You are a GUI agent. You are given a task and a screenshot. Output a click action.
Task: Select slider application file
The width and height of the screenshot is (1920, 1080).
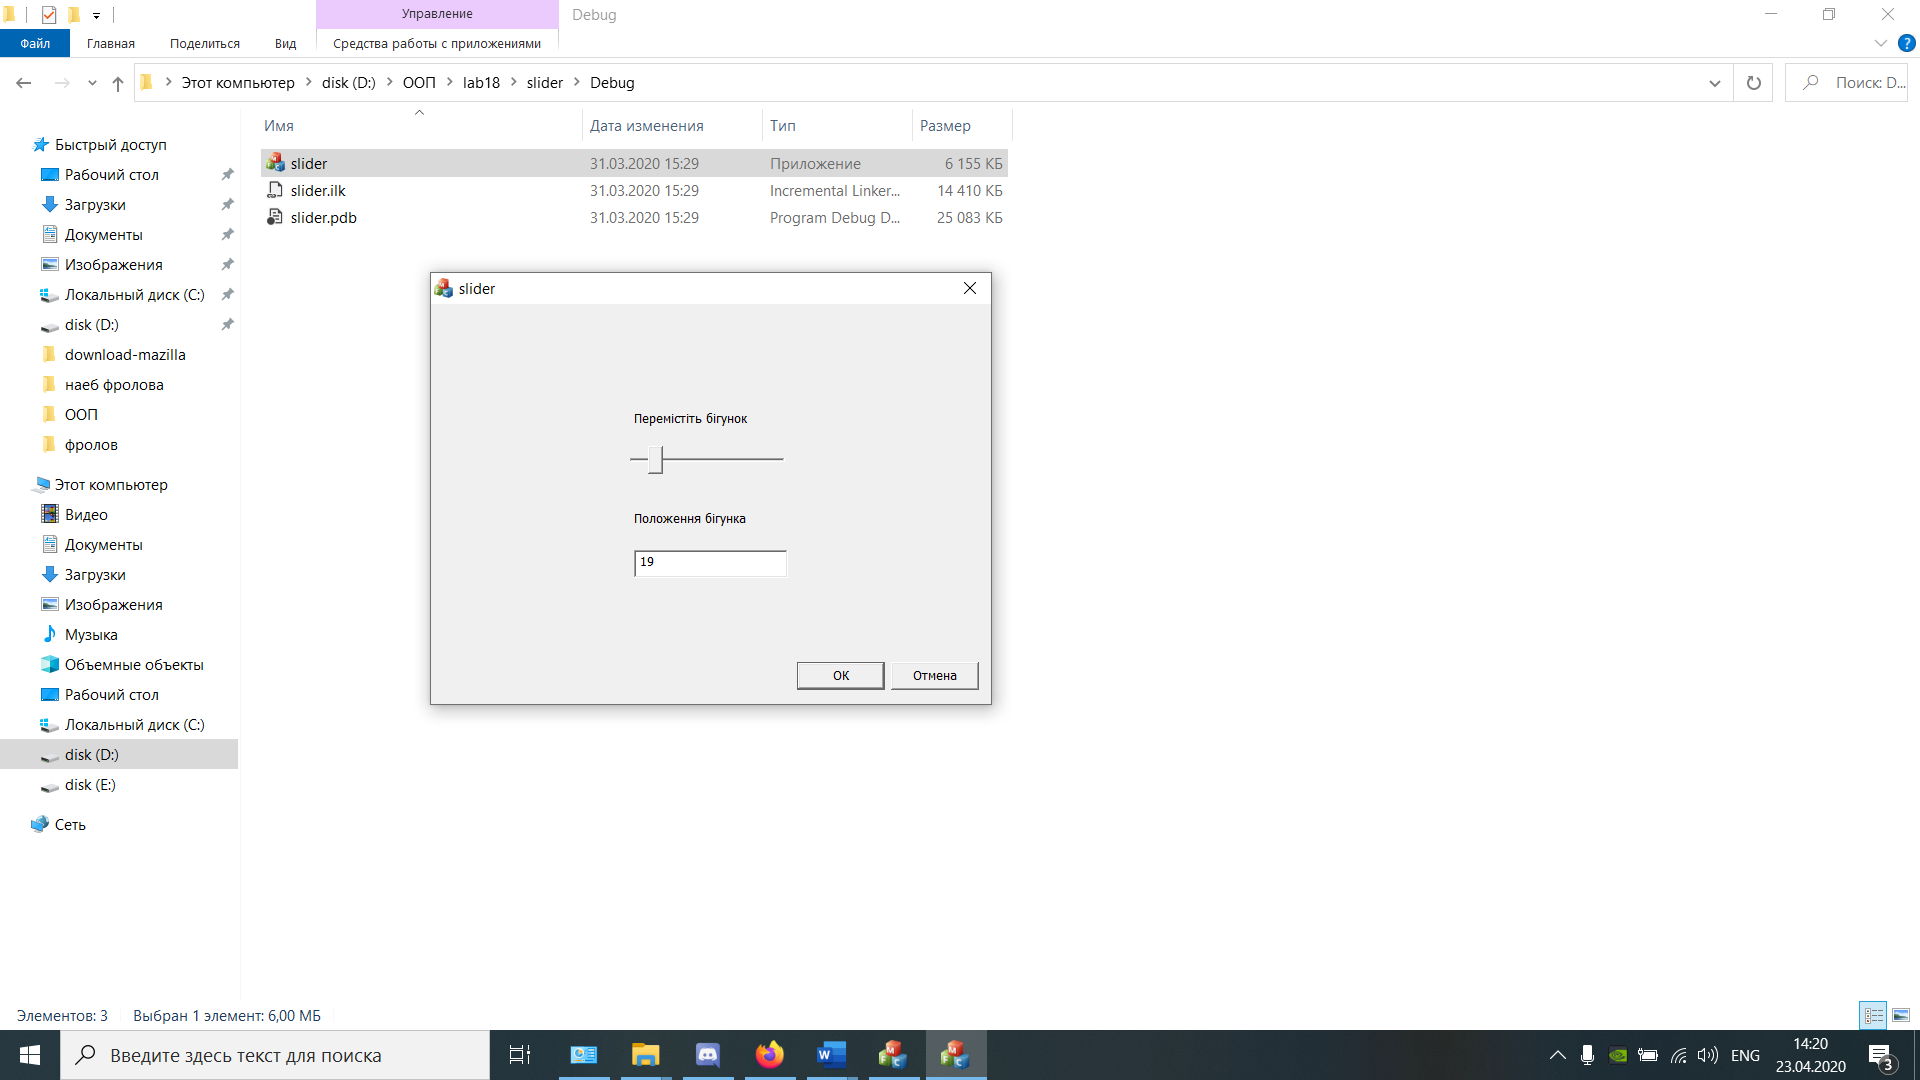pyautogui.click(x=634, y=163)
